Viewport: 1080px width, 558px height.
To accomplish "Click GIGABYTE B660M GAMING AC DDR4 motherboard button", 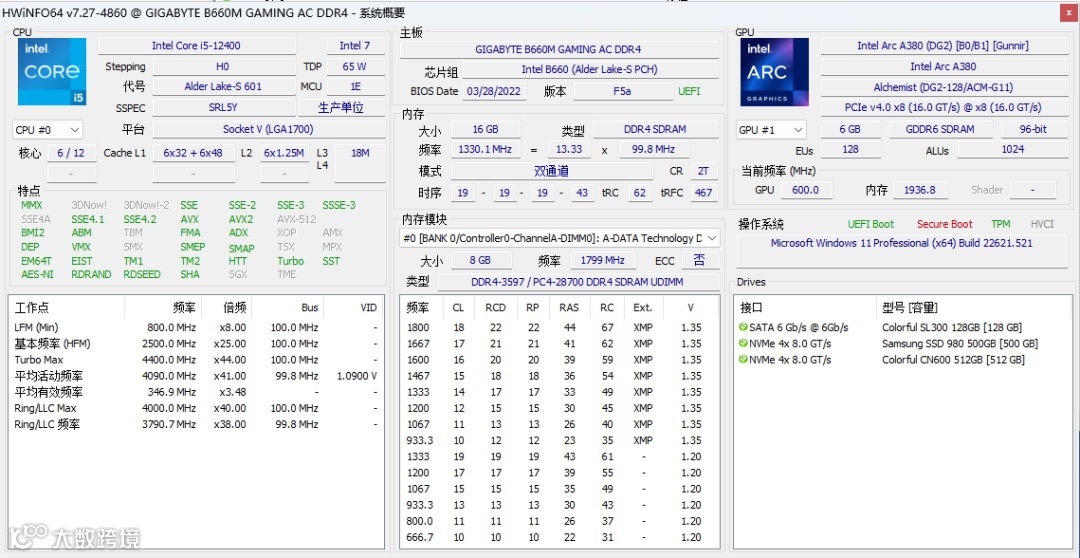I will 559,50.
